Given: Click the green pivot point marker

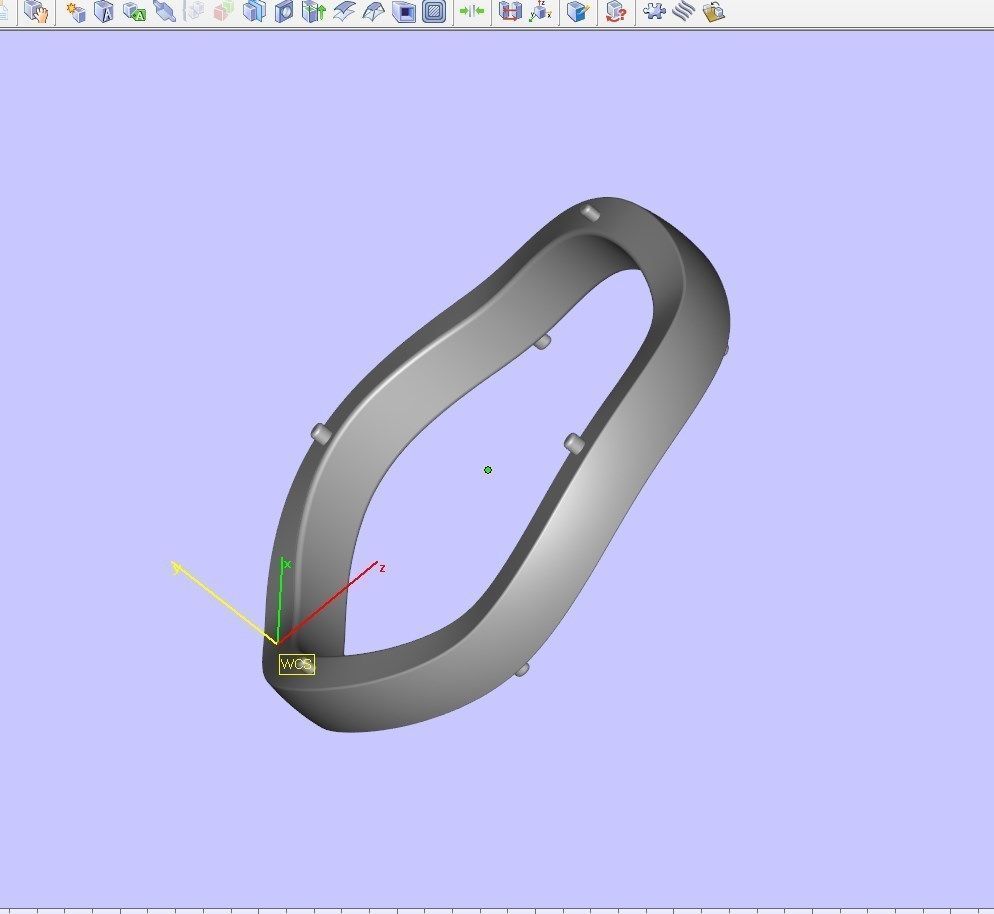Looking at the screenshot, I should [x=487, y=470].
